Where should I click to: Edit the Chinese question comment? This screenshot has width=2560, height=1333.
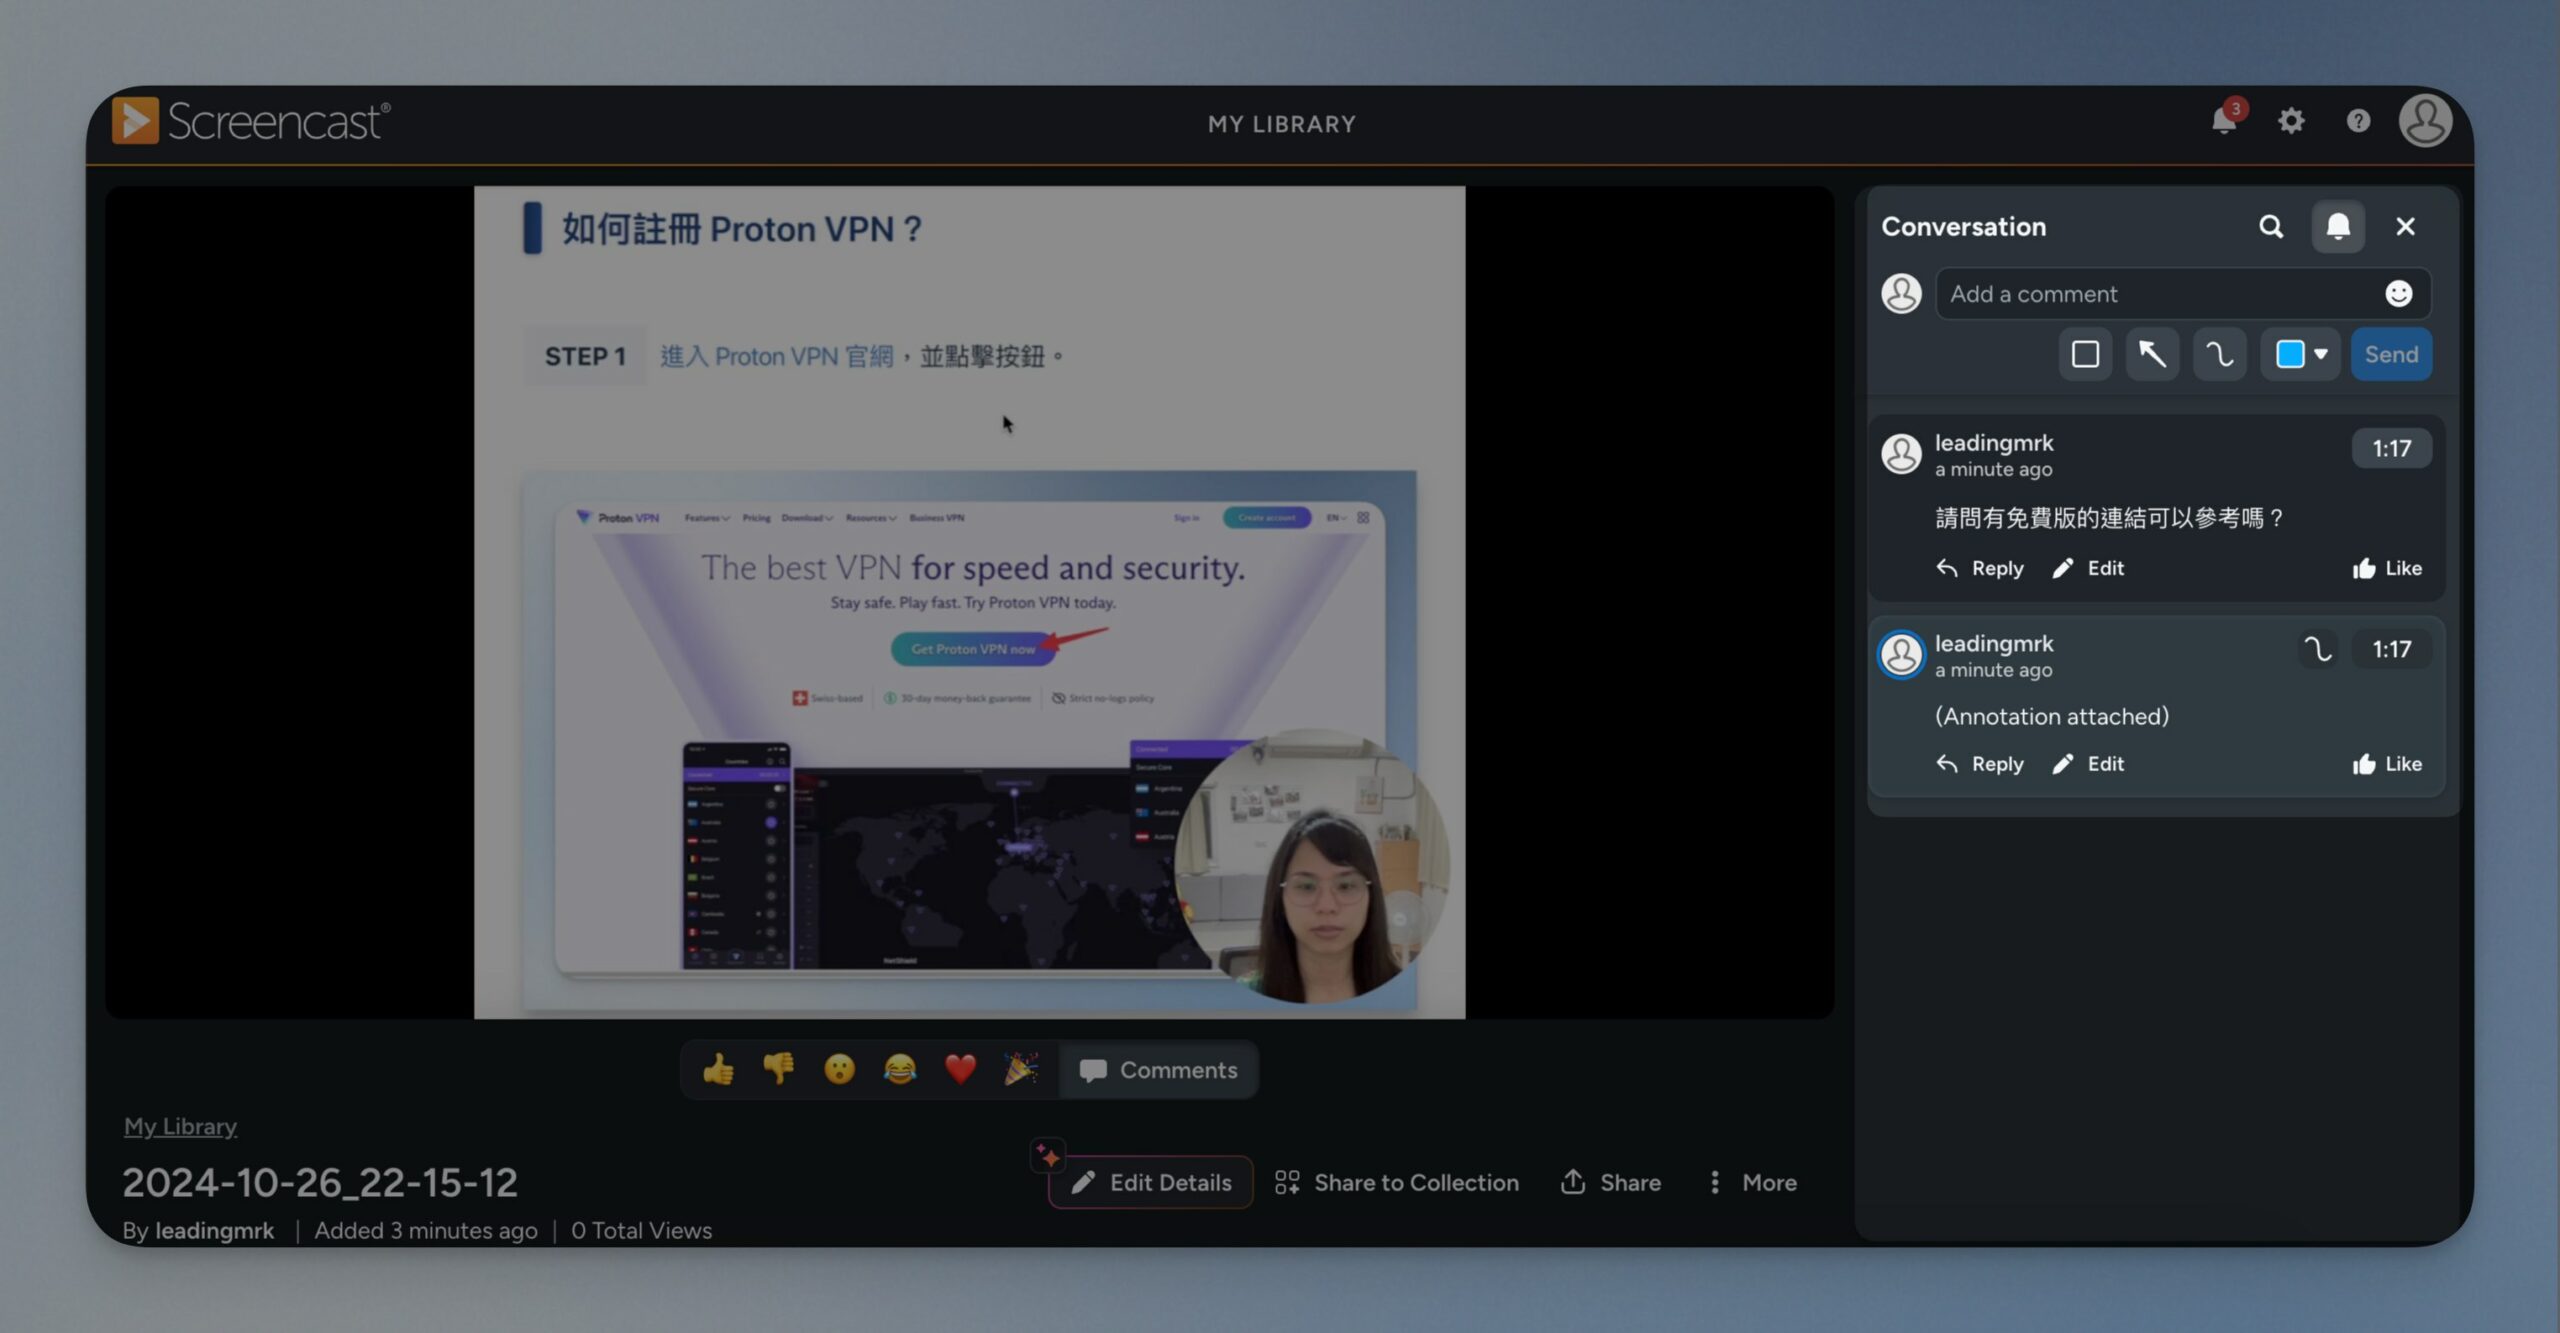point(2088,568)
